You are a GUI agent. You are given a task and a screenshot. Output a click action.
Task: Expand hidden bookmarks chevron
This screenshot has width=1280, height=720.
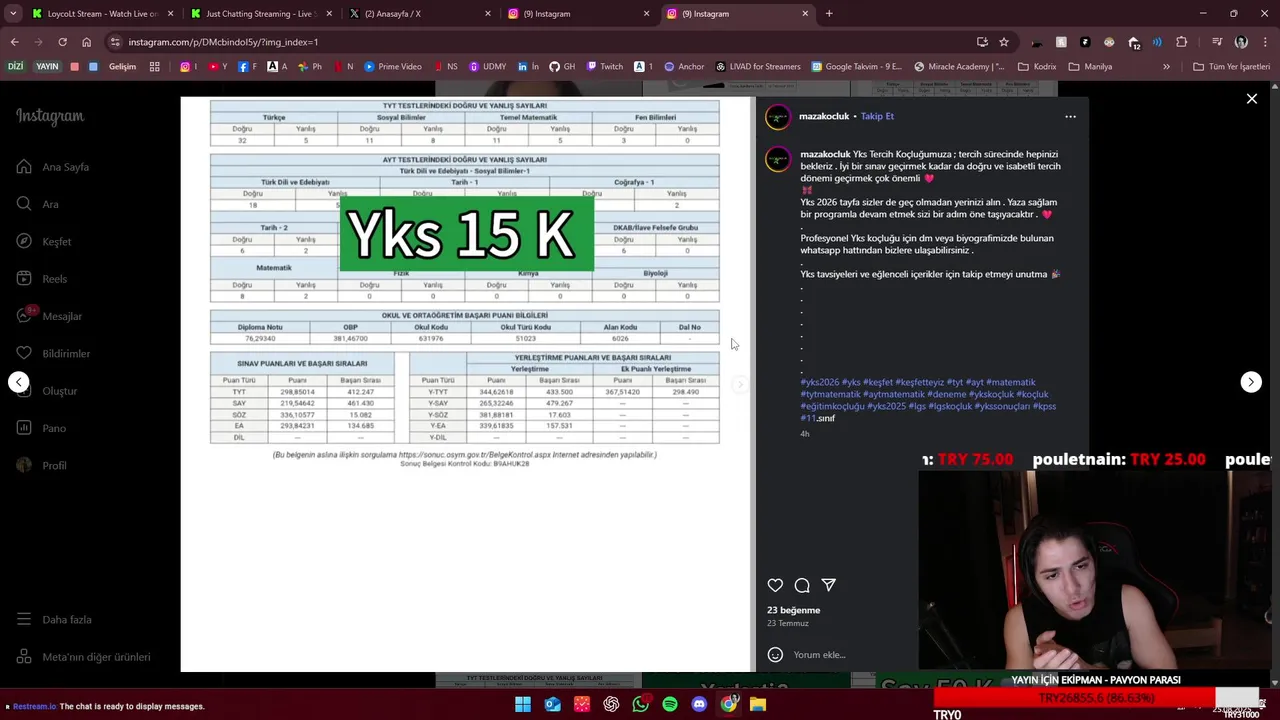click(x=1166, y=67)
